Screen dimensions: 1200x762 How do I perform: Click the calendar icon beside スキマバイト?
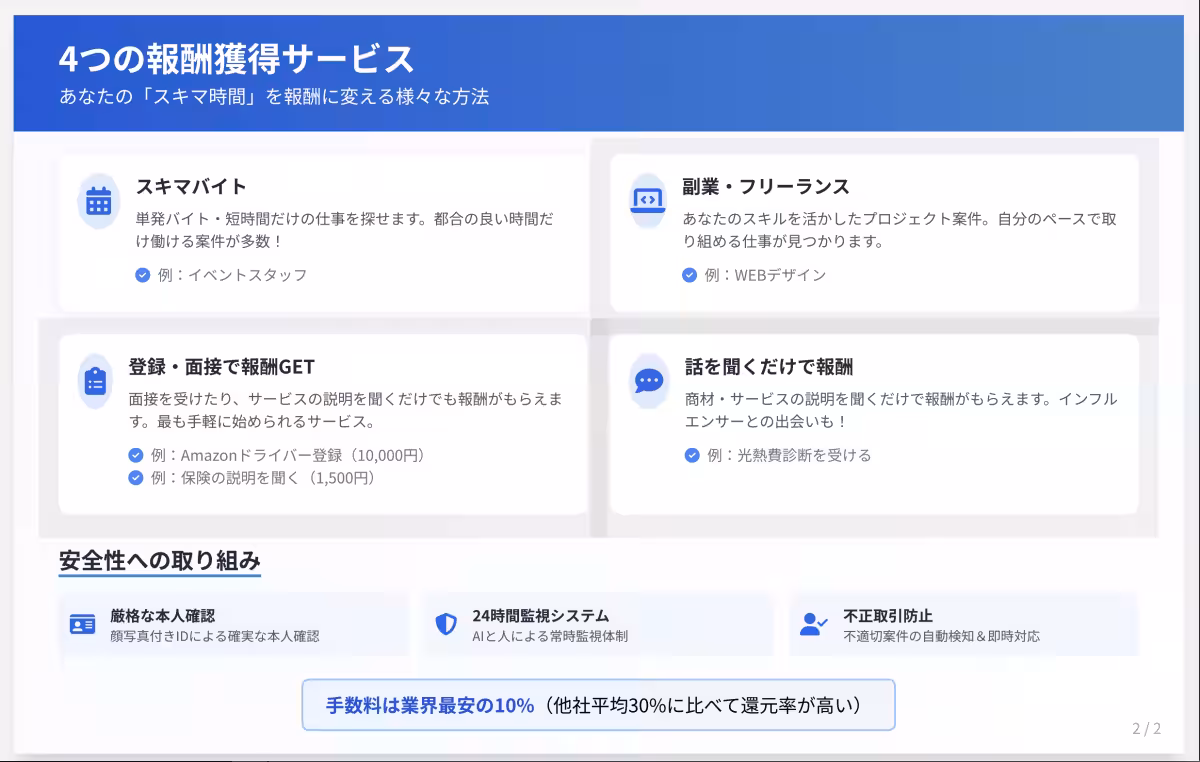pyautogui.click(x=98, y=201)
